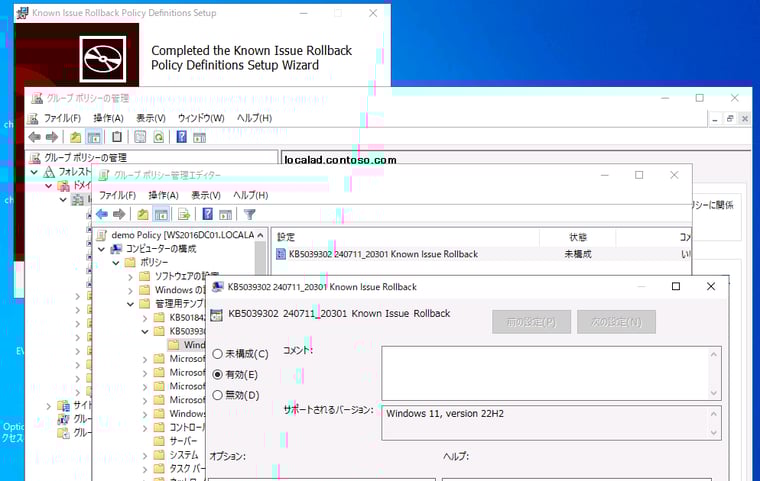This screenshot has width=760, height=481.
Task: Click export list icon in policy editor toolbar
Action: tap(184, 214)
